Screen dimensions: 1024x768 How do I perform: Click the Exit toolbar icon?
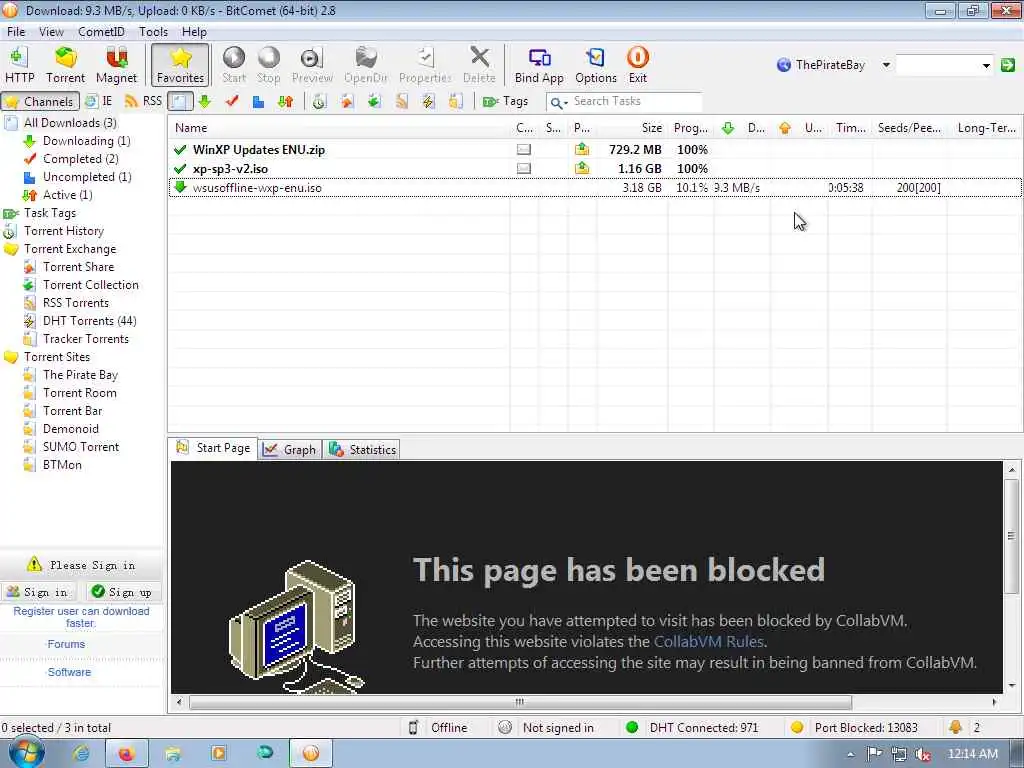[637, 65]
